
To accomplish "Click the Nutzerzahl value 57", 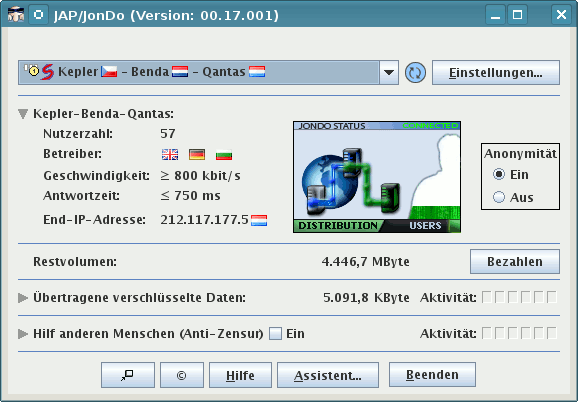I will (168, 133).
